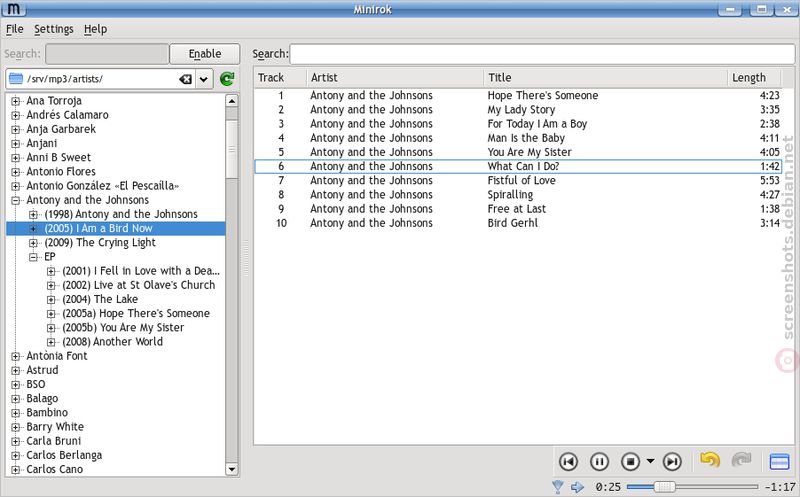Screen dimensions: 800x497
Task: Expand the Barry White folder
Action: [15, 427]
